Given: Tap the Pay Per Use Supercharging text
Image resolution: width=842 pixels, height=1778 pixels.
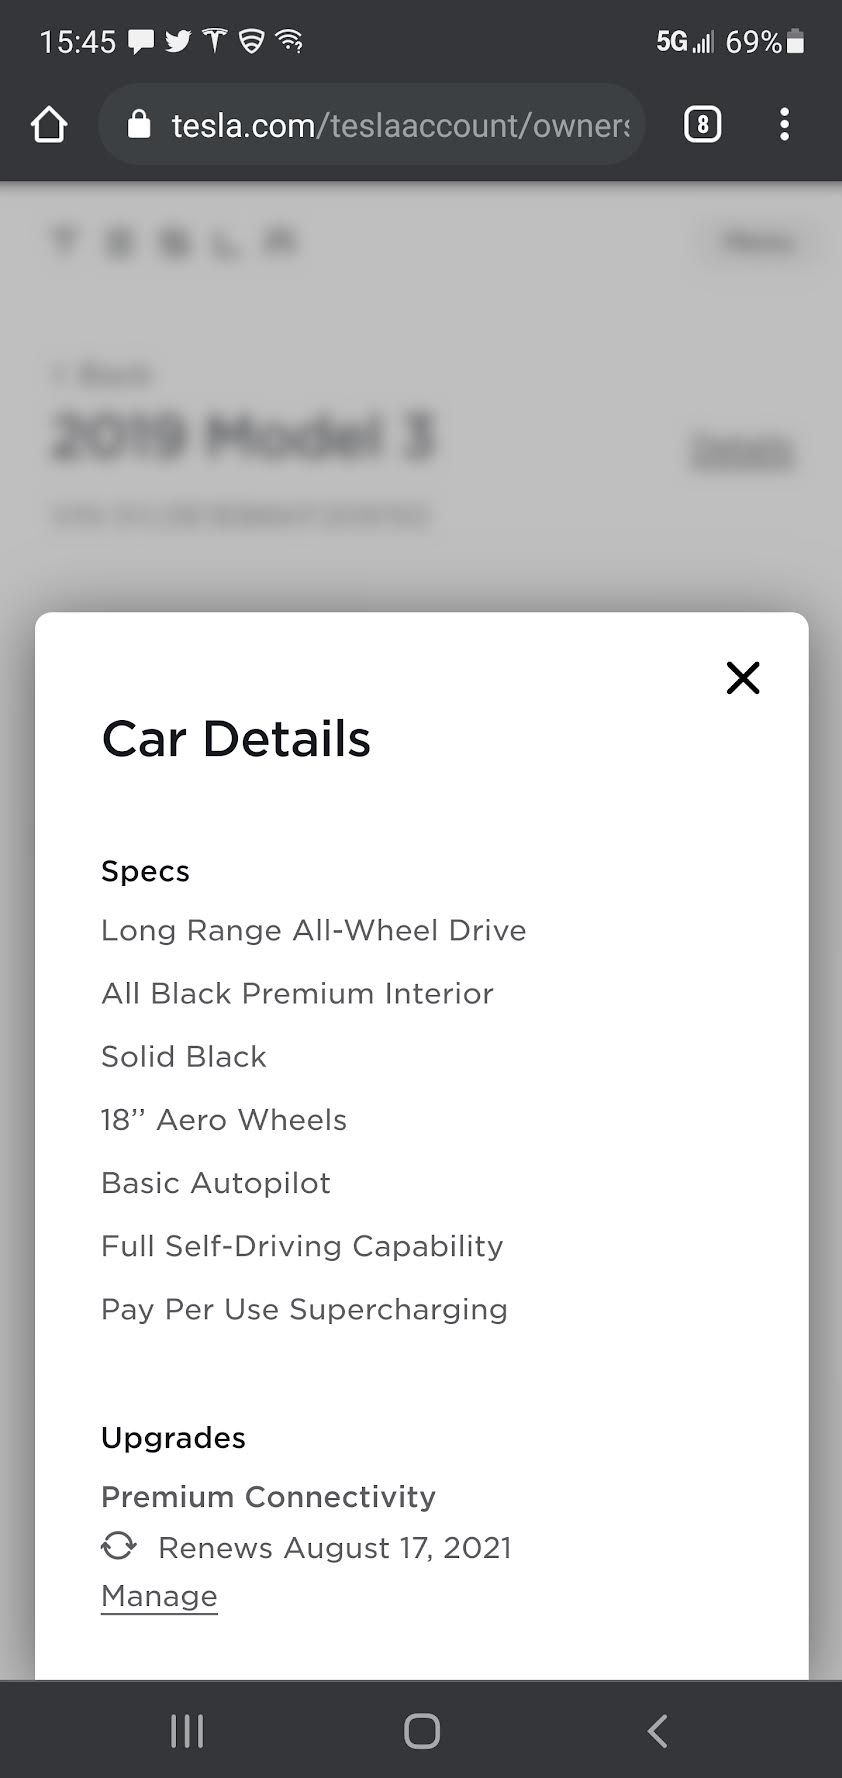Looking at the screenshot, I should pyautogui.click(x=304, y=1309).
